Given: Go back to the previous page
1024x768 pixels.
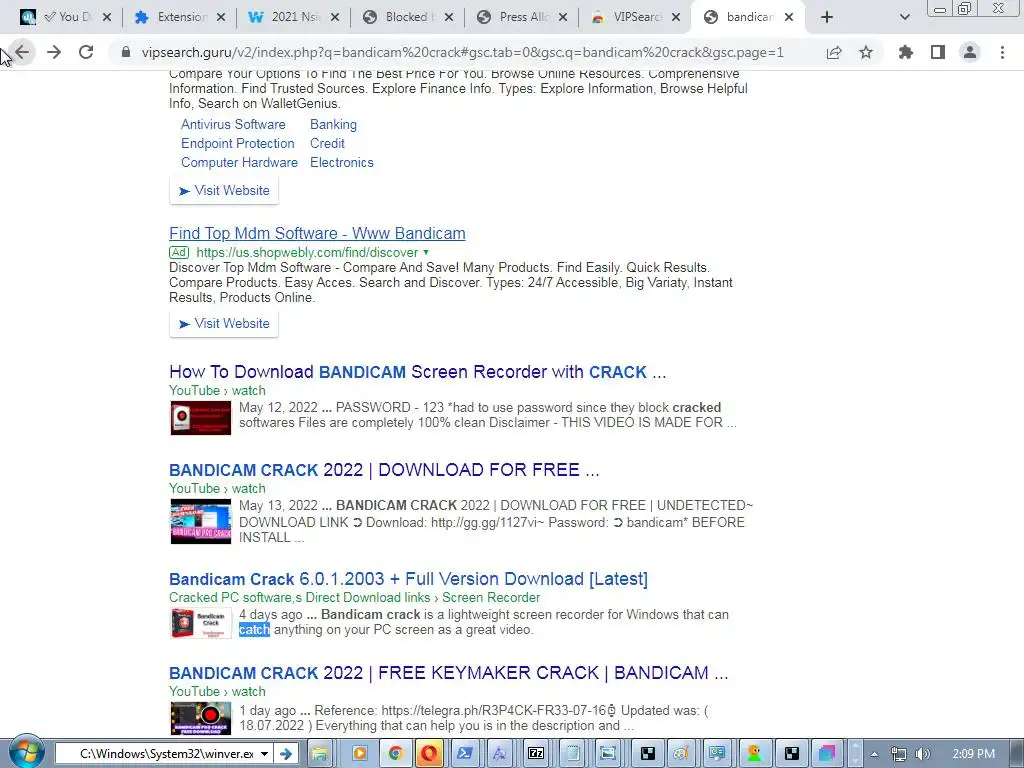Looking at the screenshot, I should (22, 52).
